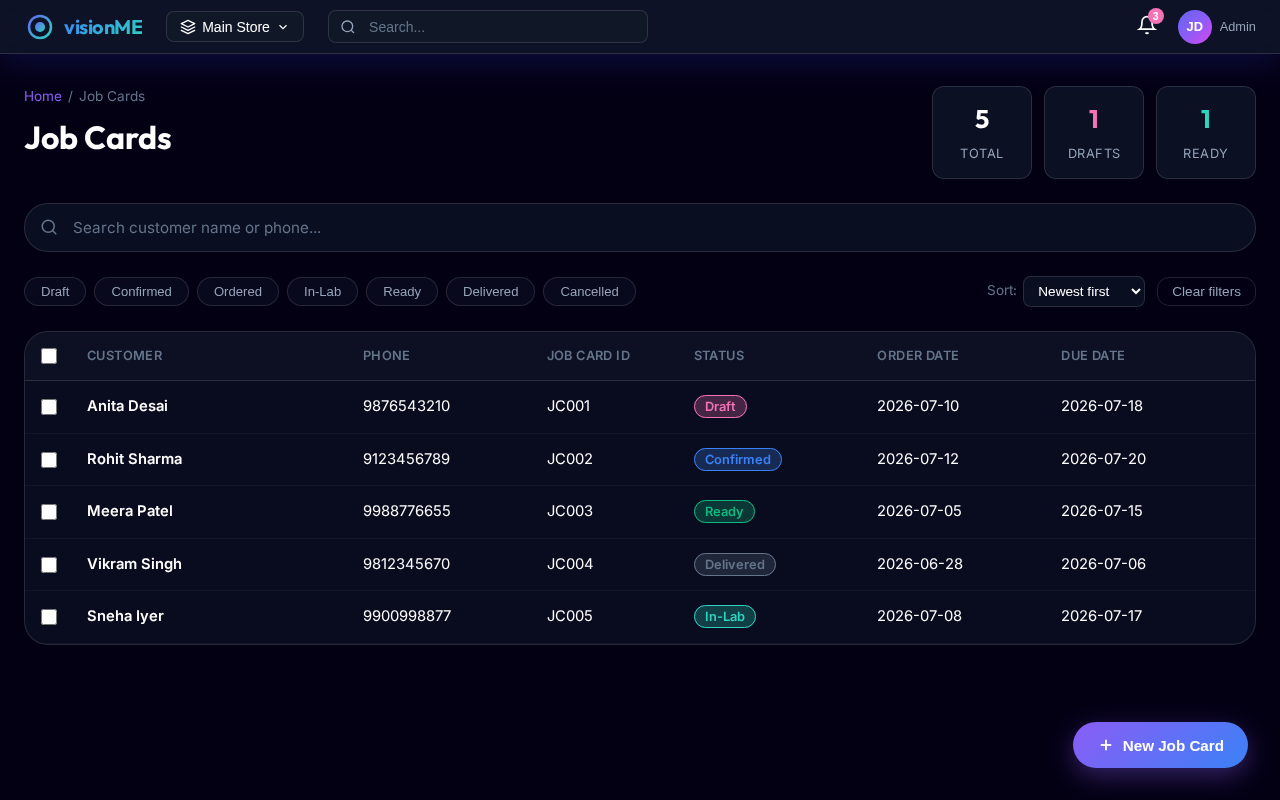Viewport: 1280px width, 800px height.
Task: Click phone number 9988776655
Action: [x=407, y=511]
